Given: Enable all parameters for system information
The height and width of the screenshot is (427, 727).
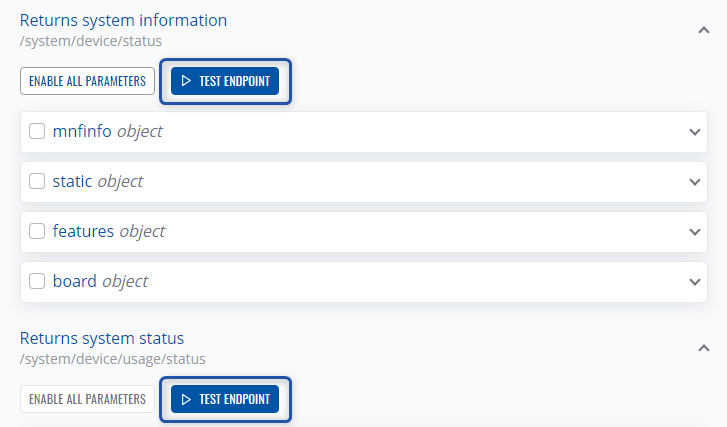Looking at the screenshot, I should coord(87,81).
